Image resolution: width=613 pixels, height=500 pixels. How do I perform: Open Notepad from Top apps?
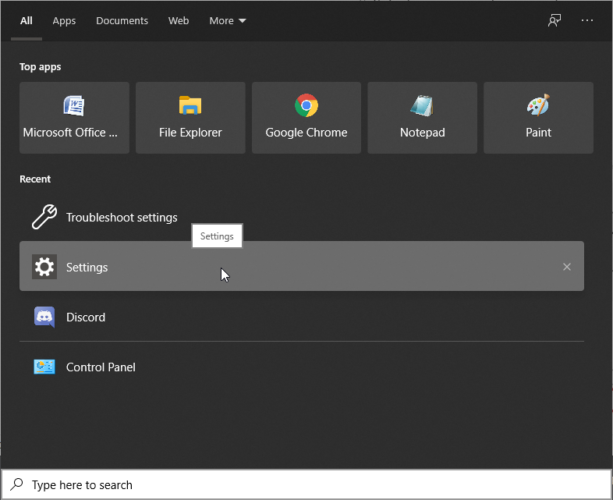tap(422, 118)
